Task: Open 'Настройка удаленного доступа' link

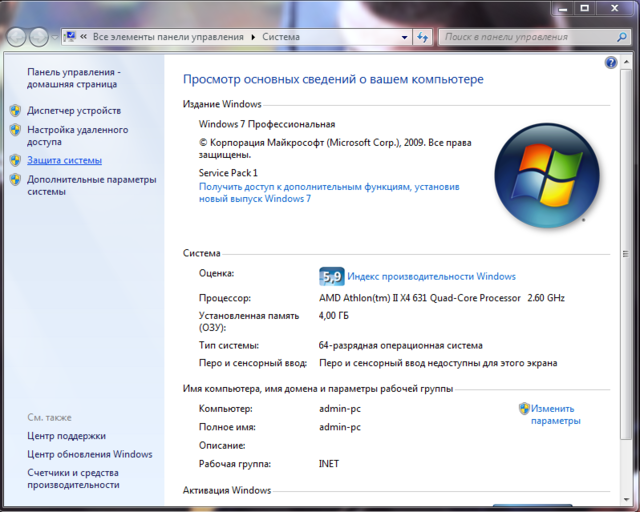Action: coord(78,136)
